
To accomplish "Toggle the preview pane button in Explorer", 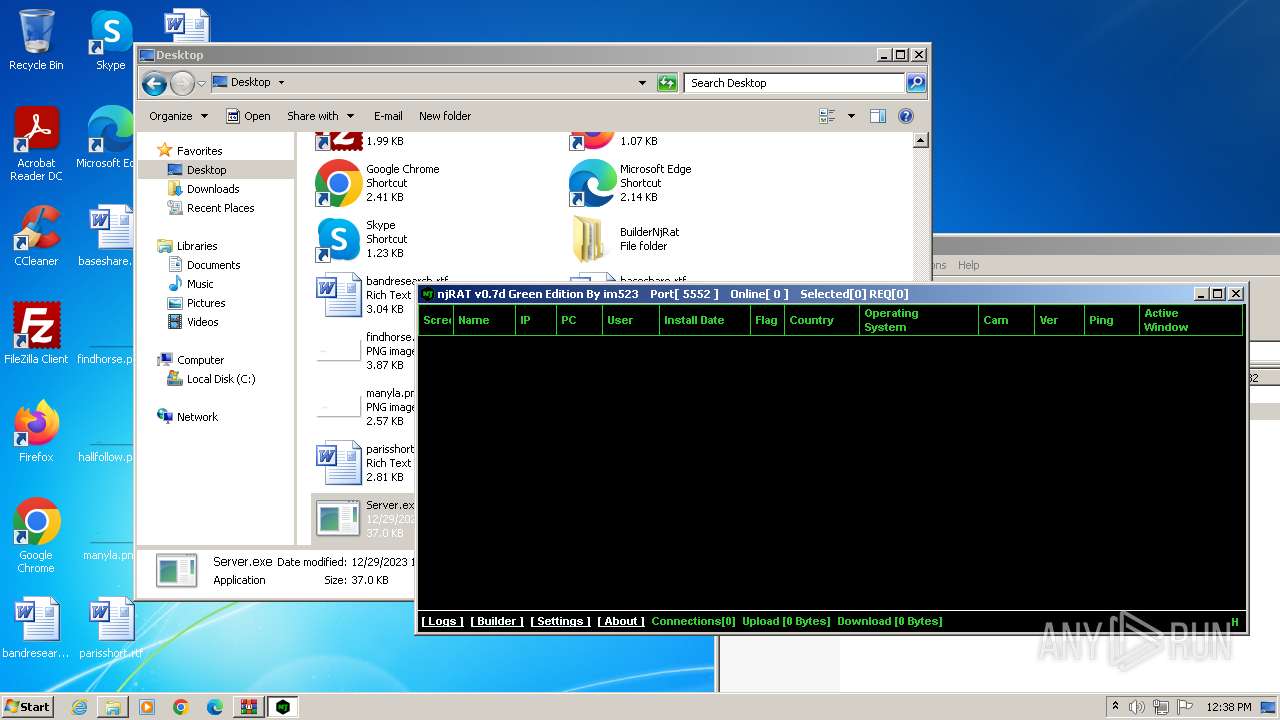I will (x=877, y=116).
